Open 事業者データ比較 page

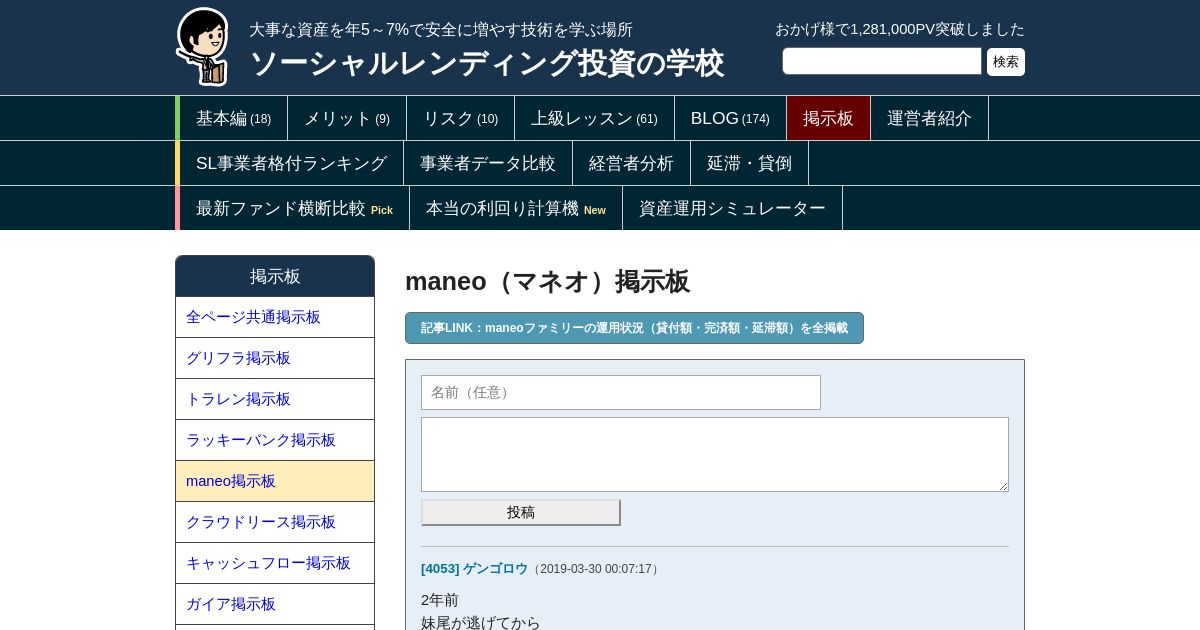click(x=488, y=163)
